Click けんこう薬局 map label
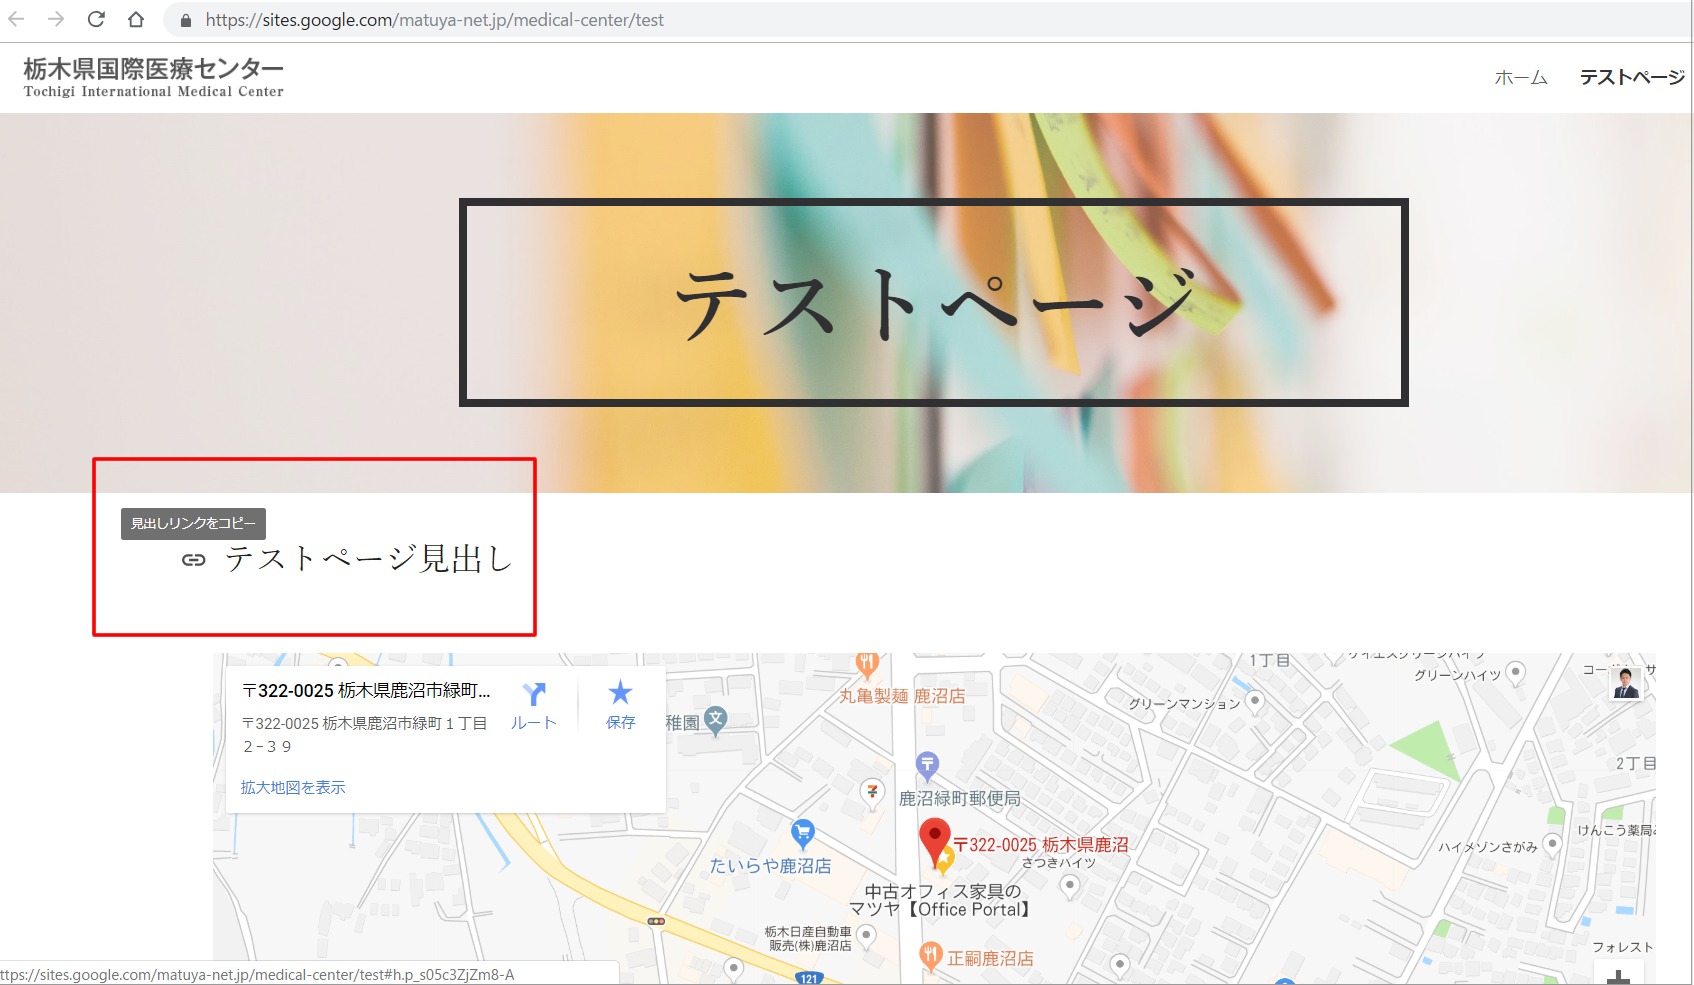Image resolution: width=1694 pixels, height=985 pixels. (1615, 830)
